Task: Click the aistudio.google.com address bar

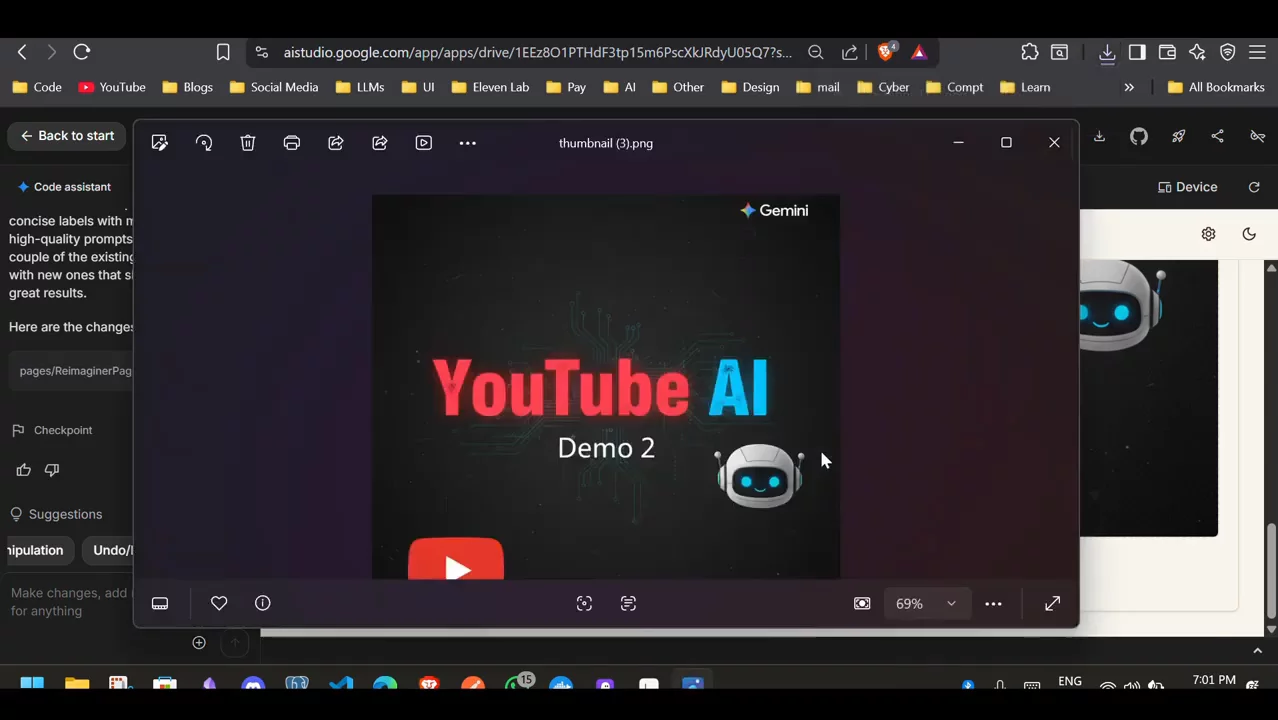Action: [x=537, y=52]
